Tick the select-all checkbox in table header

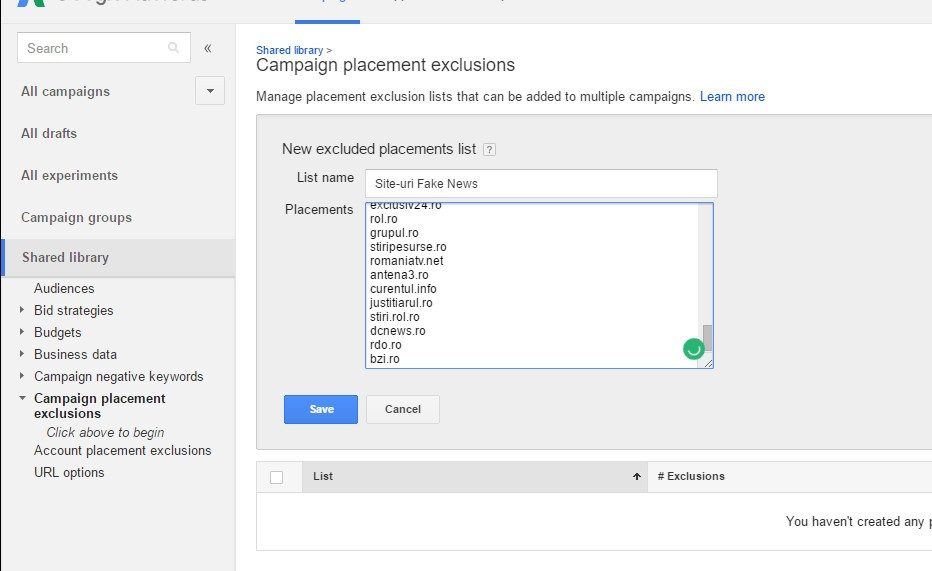pyautogui.click(x=276, y=477)
